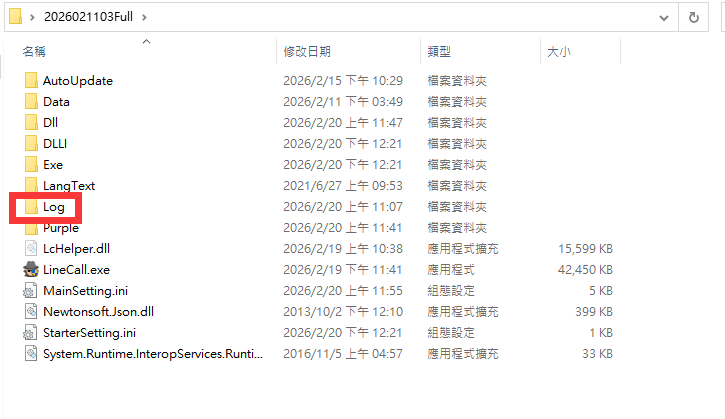The width and height of the screenshot is (725, 419).
Task: Click the 2021/6/27 上午 09:53 date
Action: click(x=343, y=186)
